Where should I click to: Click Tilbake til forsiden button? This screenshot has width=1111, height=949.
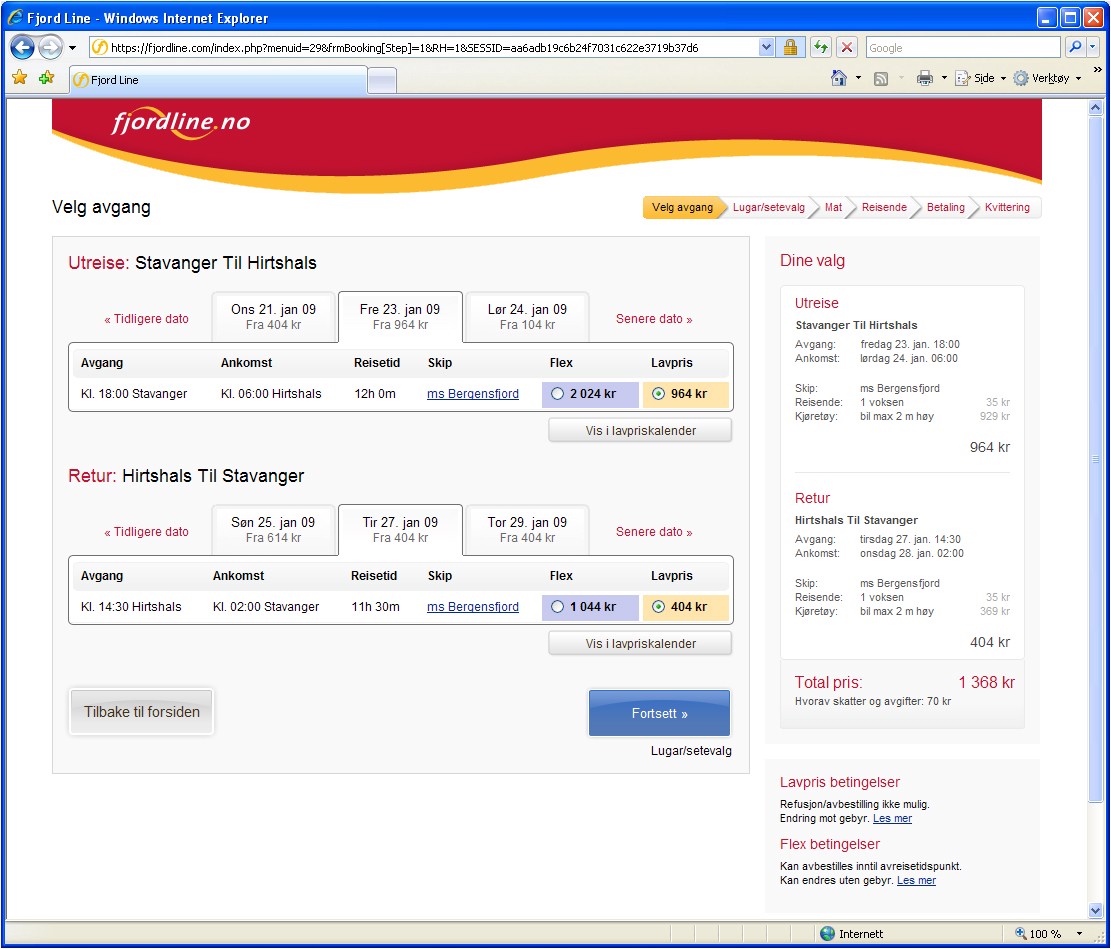click(142, 712)
